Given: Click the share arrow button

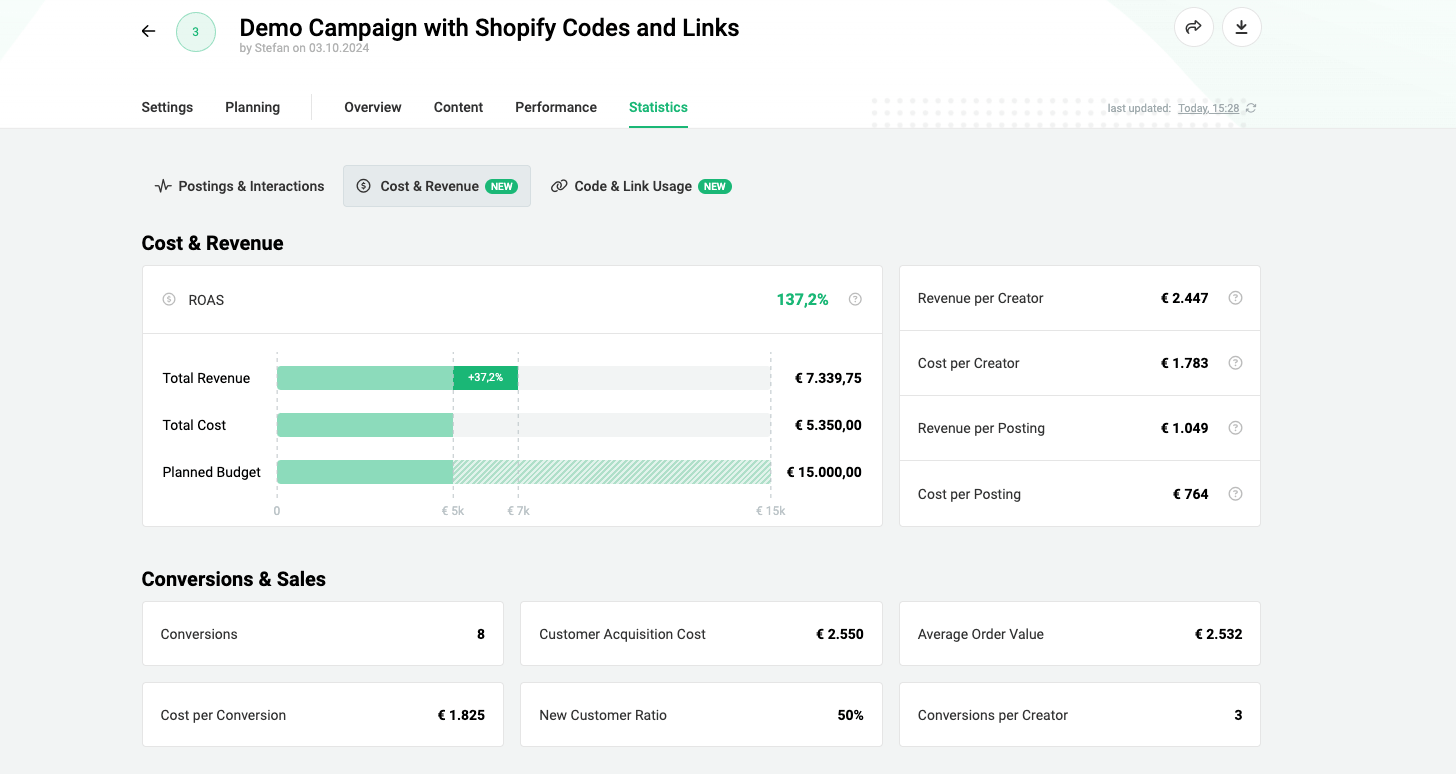Looking at the screenshot, I should coord(1193,28).
